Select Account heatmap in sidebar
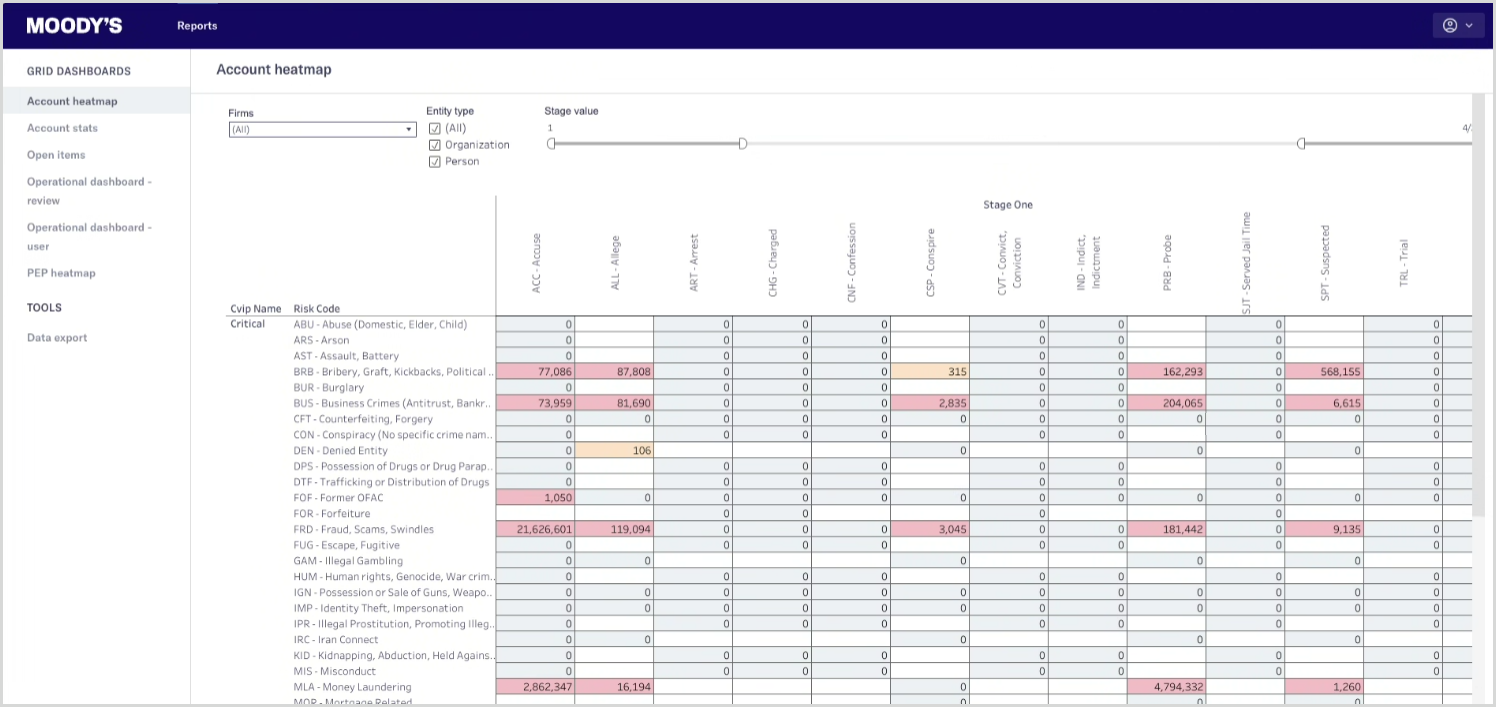Screen dimensions: 1496x707 [72, 101]
